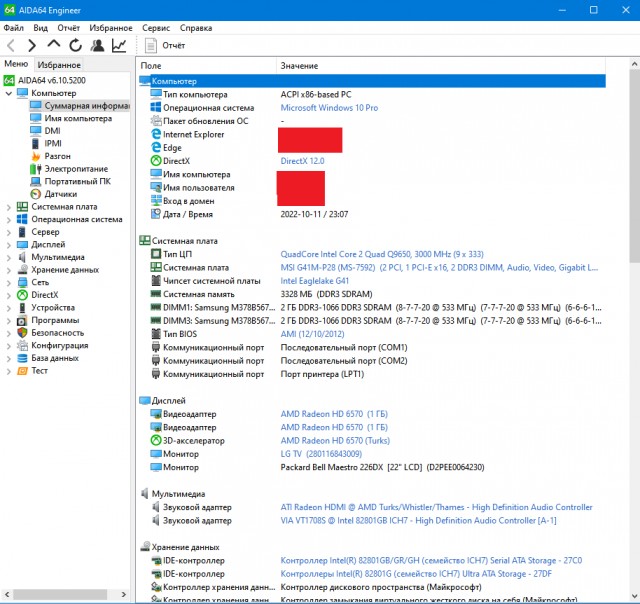
Task: Click the DirectX Xbox icon in tree
Action: click(22, 295)
